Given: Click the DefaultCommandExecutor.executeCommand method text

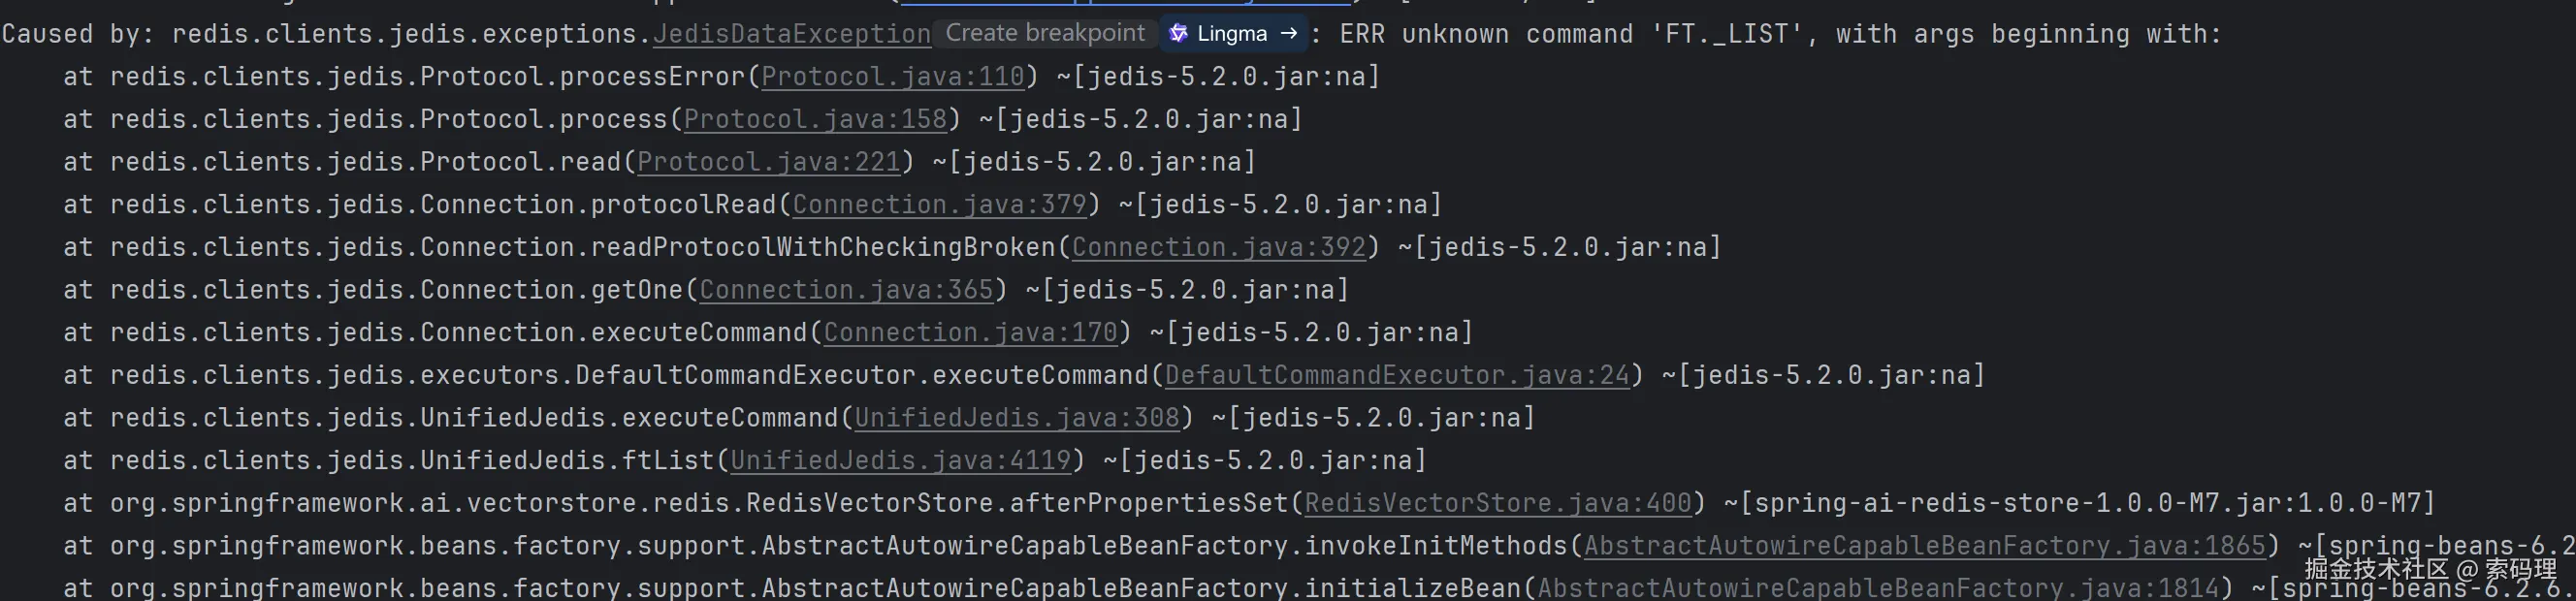Looking at the screenshot, I should 862,376.
